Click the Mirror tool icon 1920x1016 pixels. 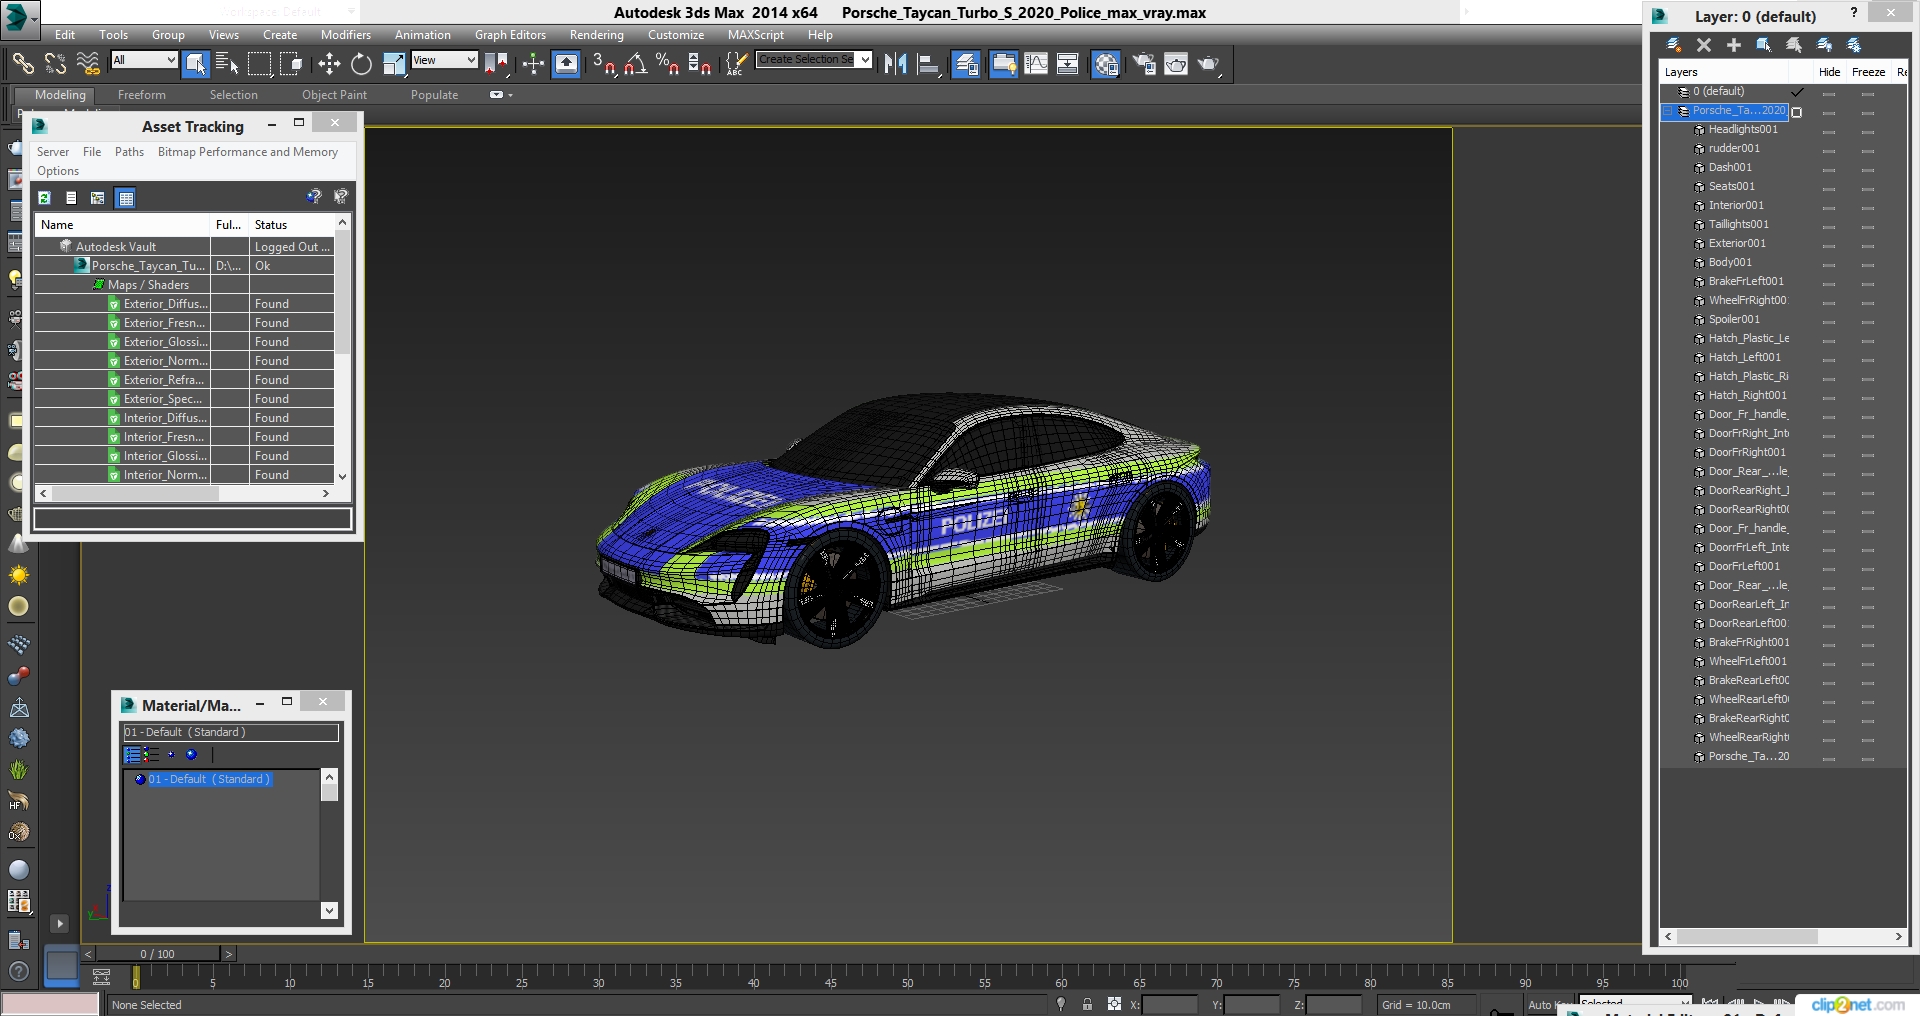point(895,64)
